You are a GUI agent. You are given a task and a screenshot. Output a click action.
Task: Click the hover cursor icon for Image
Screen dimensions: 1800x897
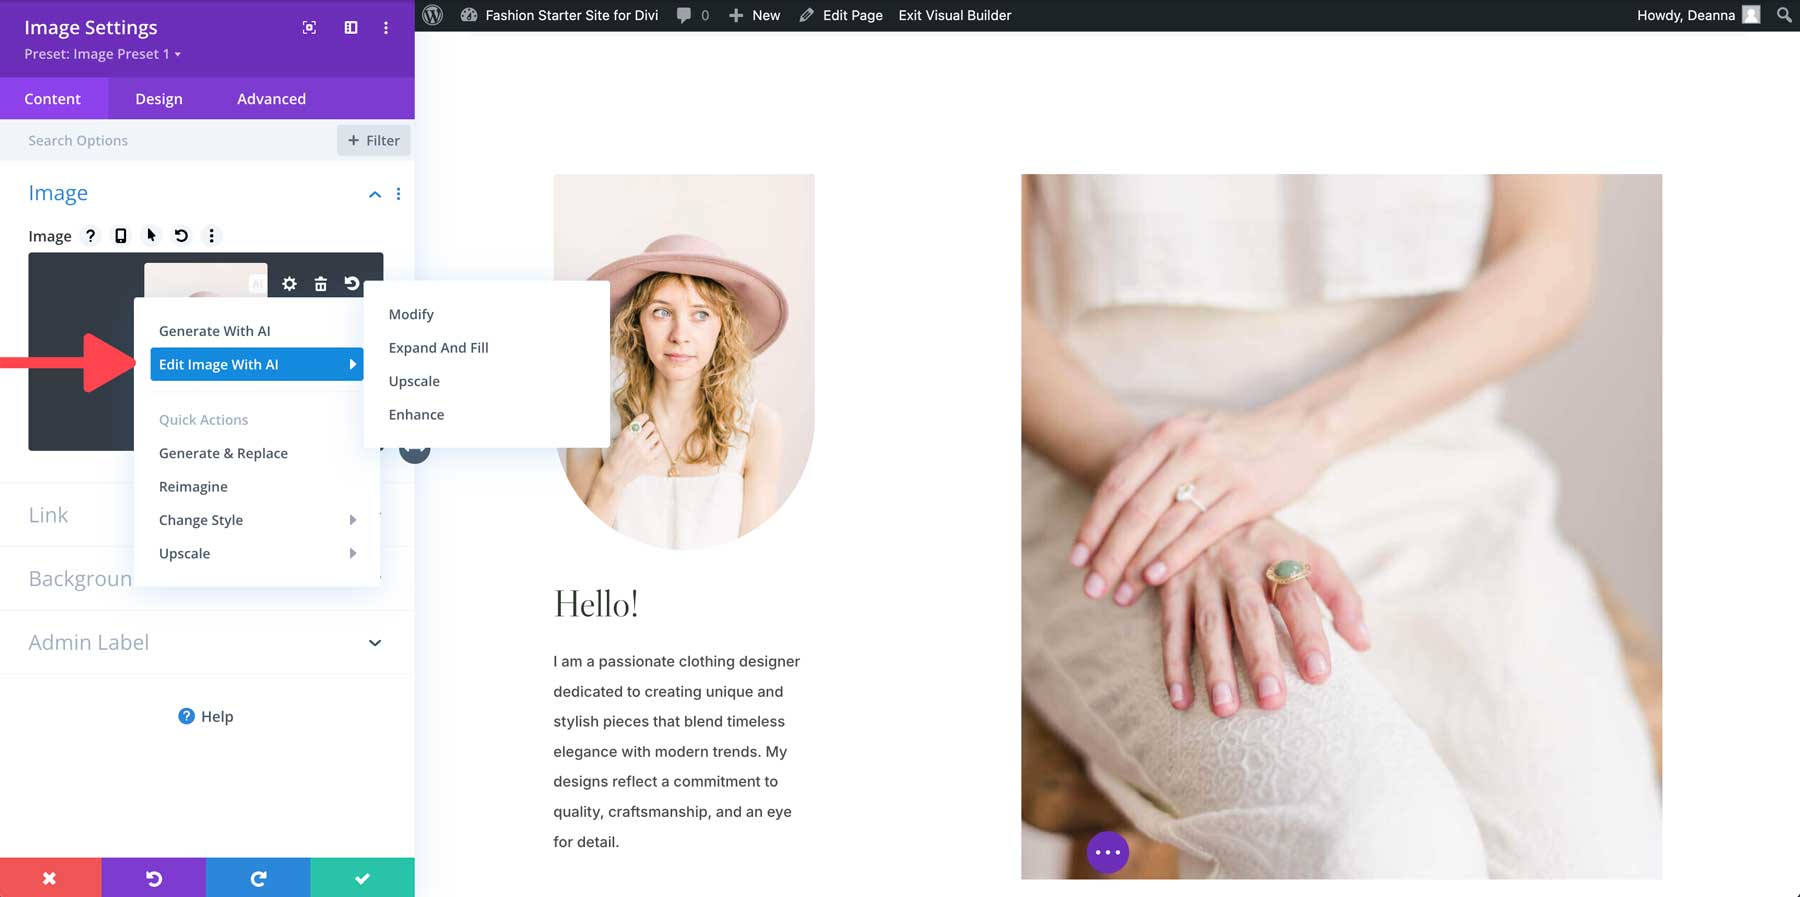pos(151,236)
